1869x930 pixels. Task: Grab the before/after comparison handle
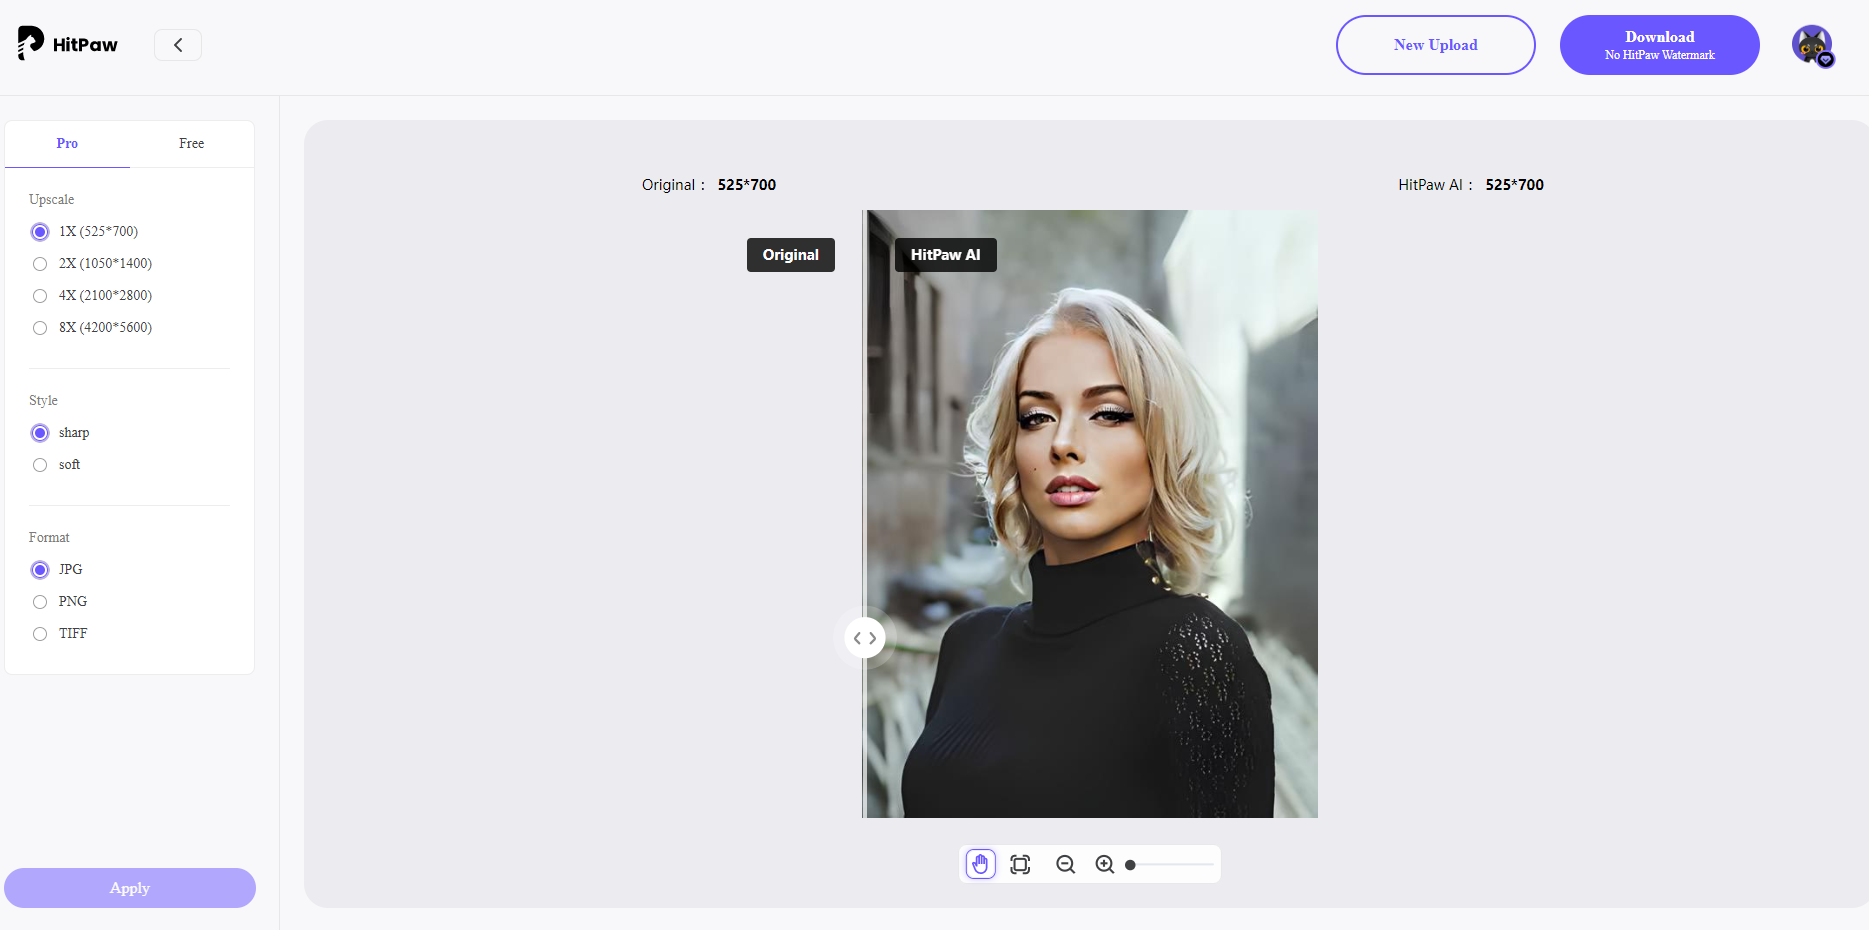coord(865,638)
